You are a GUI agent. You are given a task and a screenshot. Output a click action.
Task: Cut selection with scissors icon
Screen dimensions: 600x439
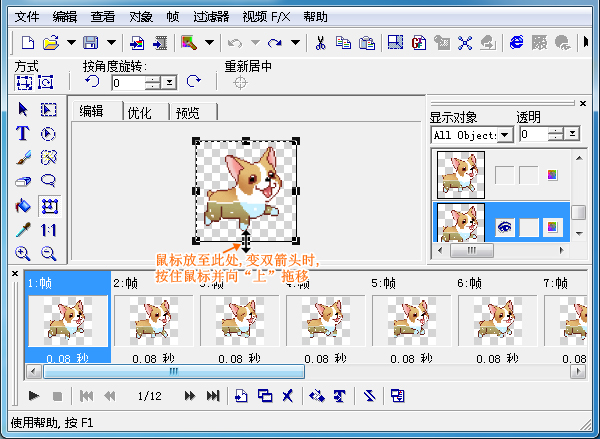[x=320, y=43]
